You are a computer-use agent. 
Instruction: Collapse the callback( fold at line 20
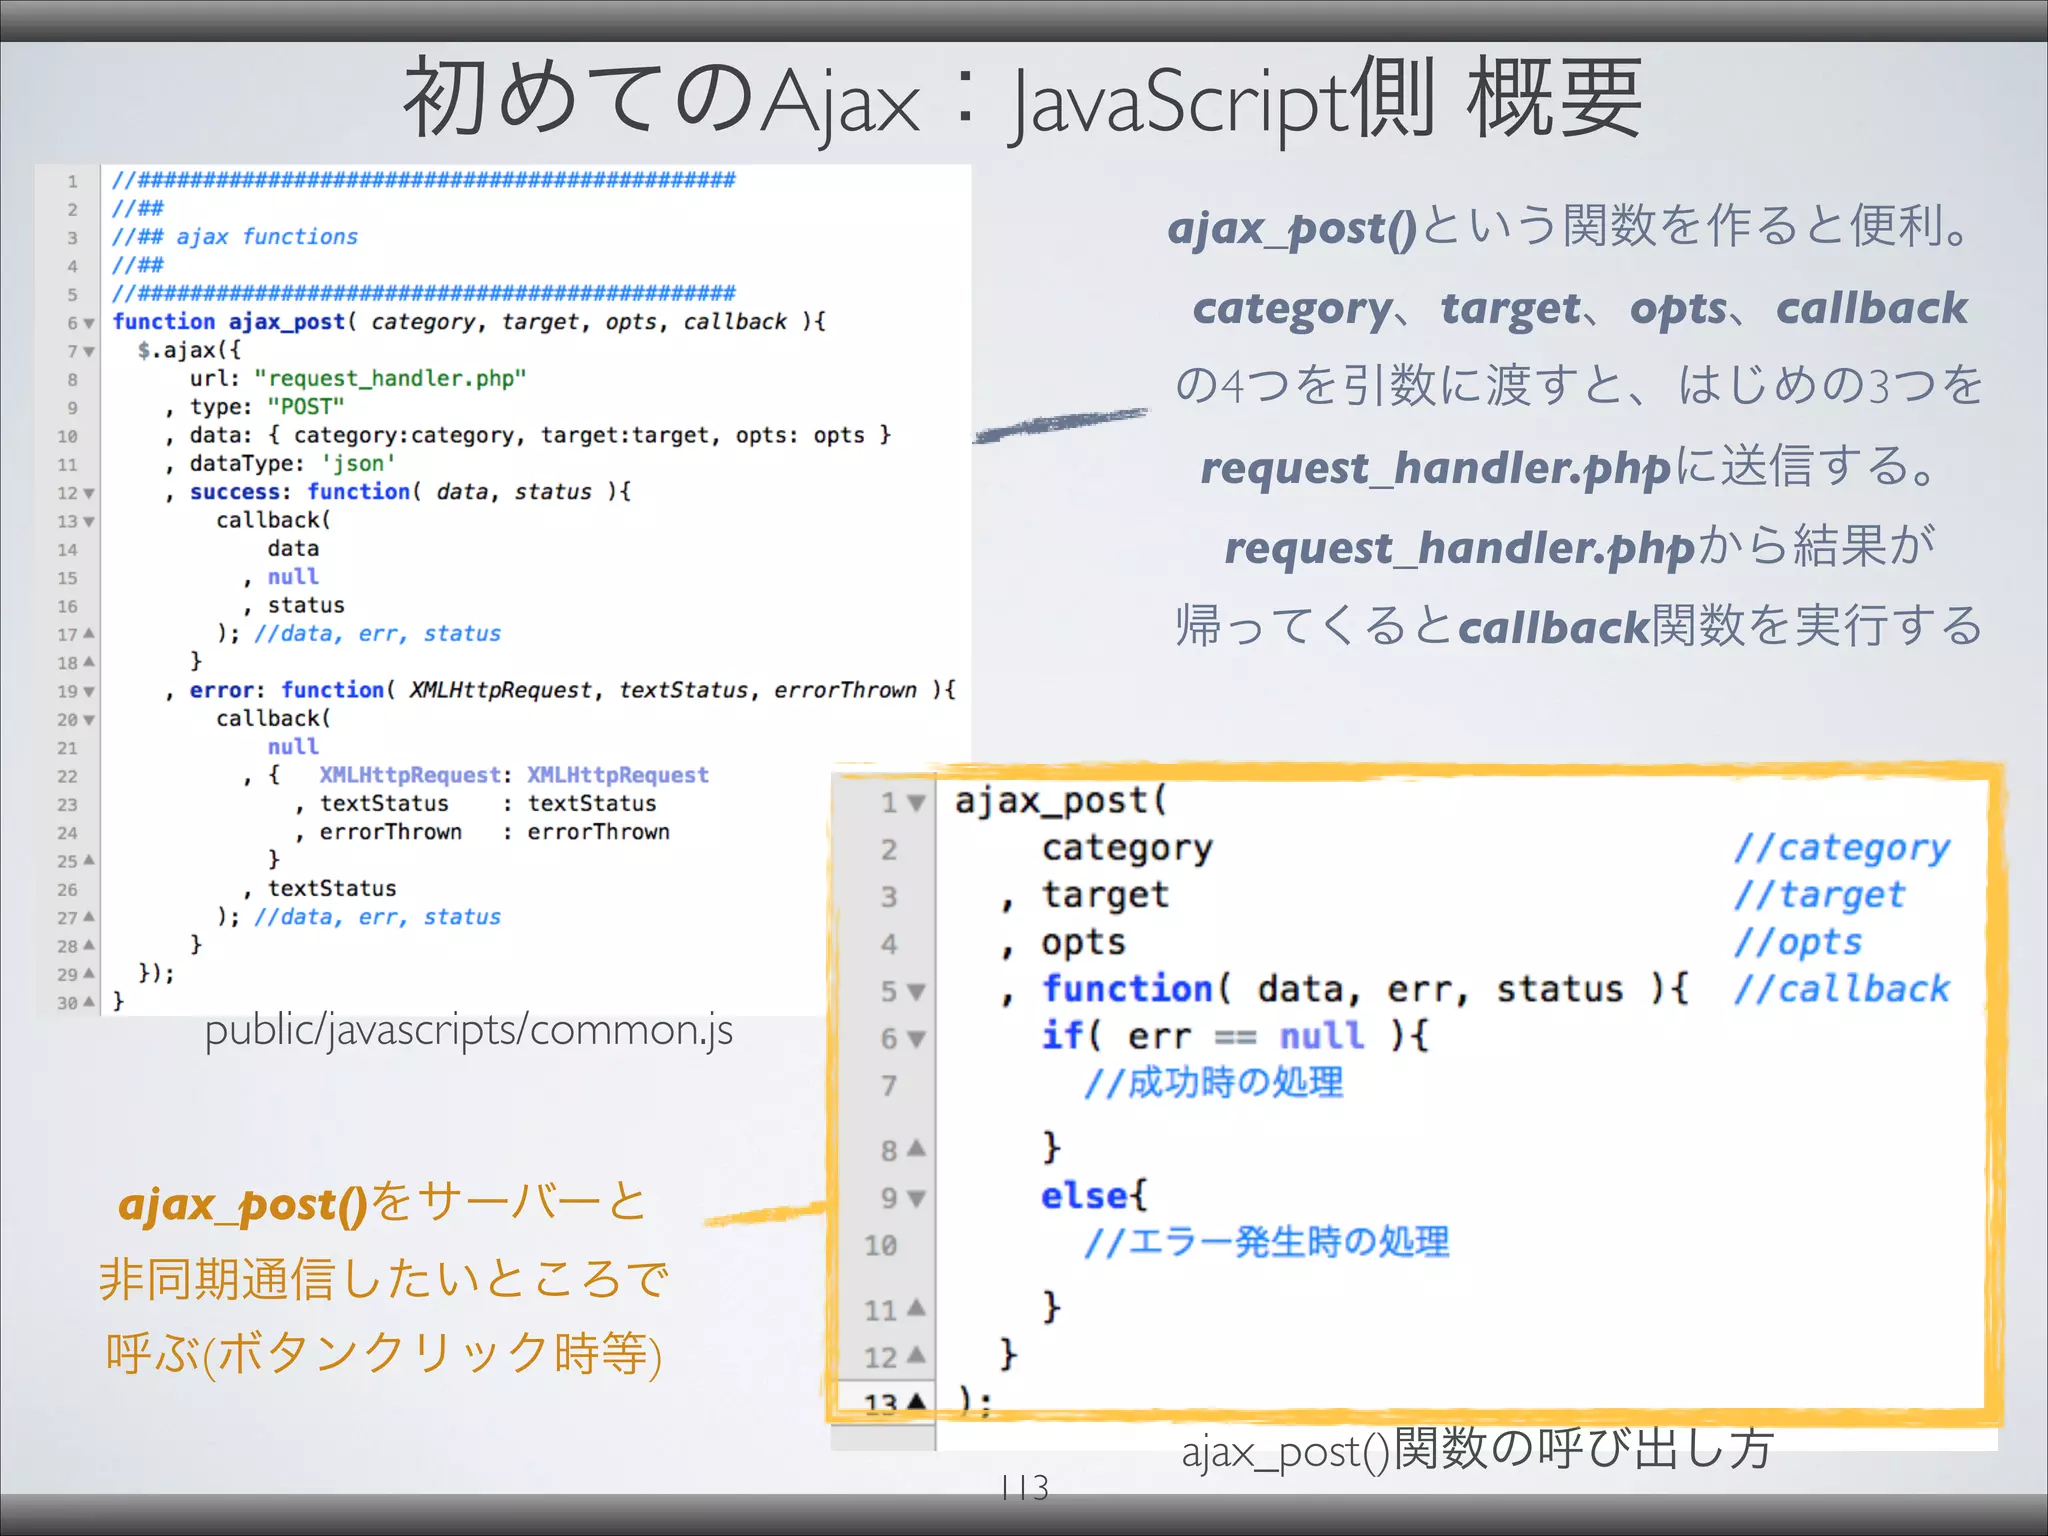point(89,720)
